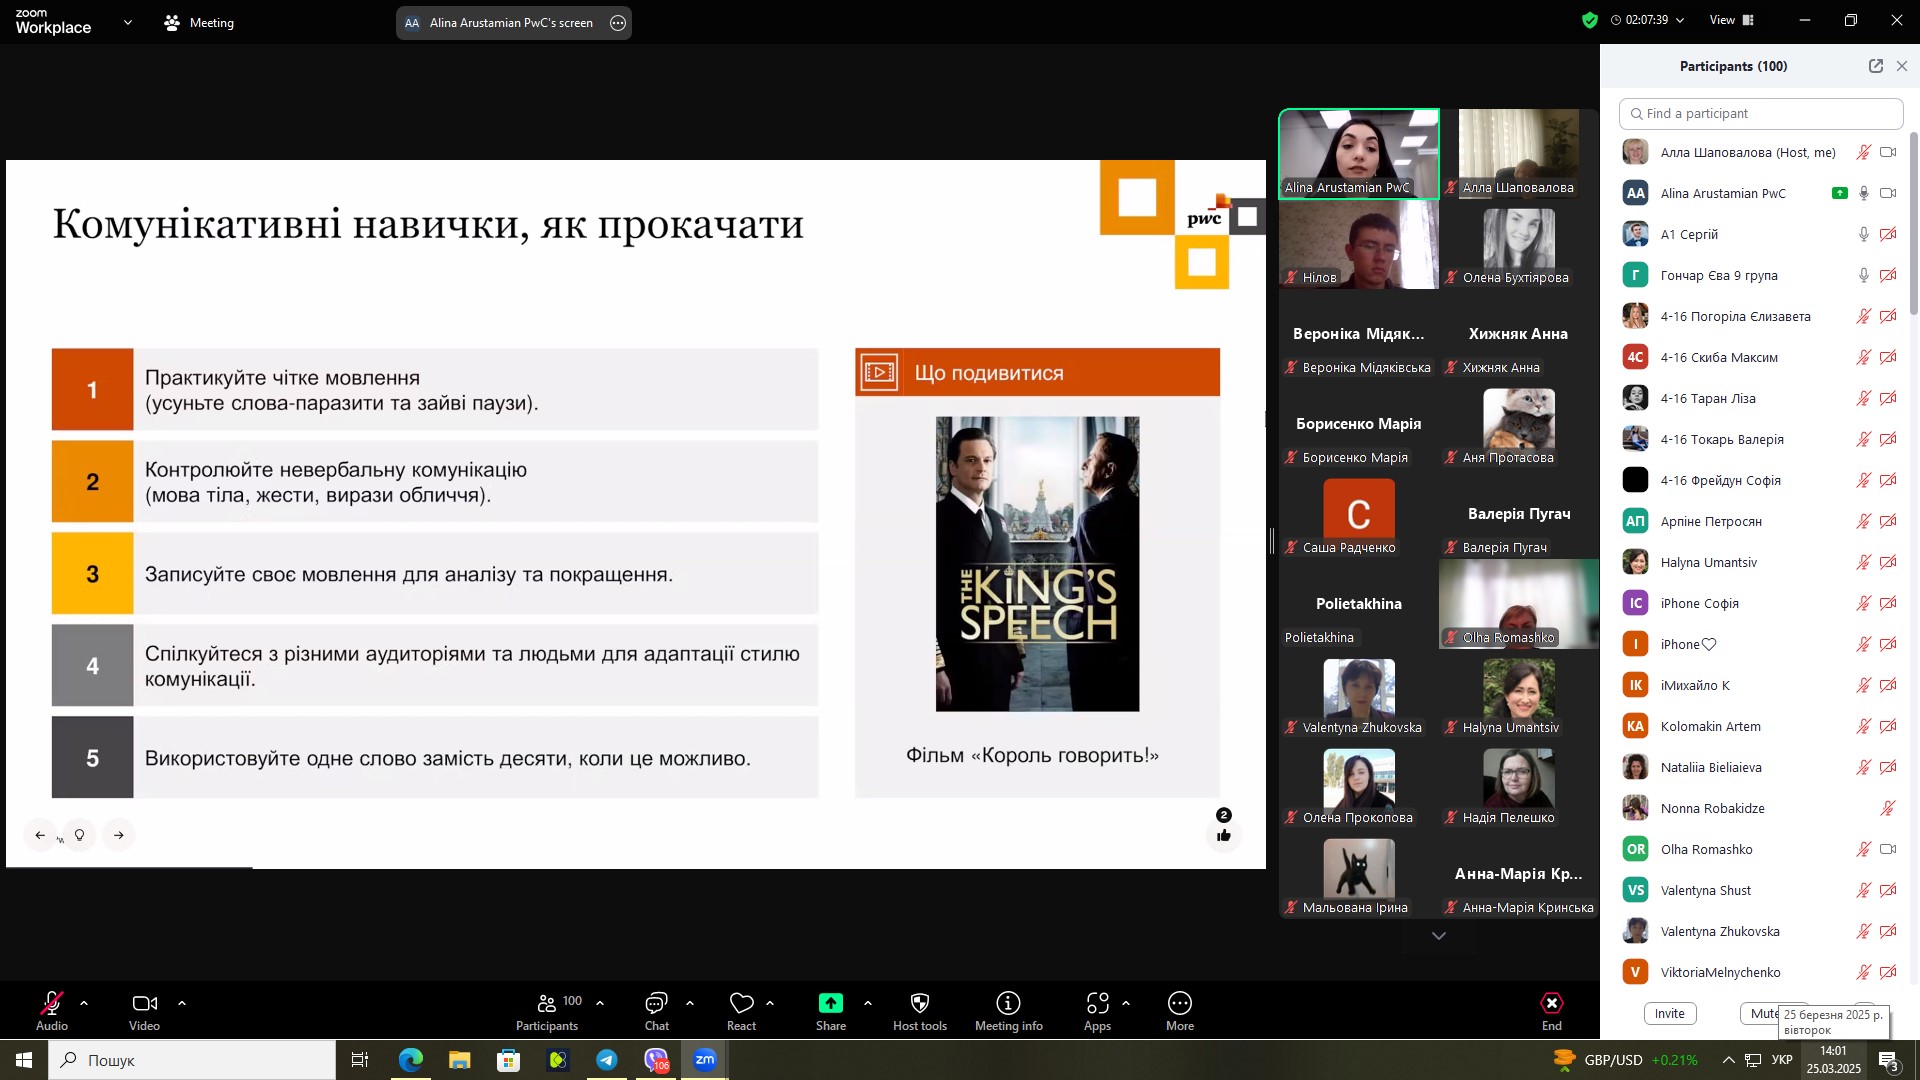Viewport: 1920px width, 1080px height.
Task: Expand Apps options arrow
Action: pyautogui.click(x=1126, y=1003)
